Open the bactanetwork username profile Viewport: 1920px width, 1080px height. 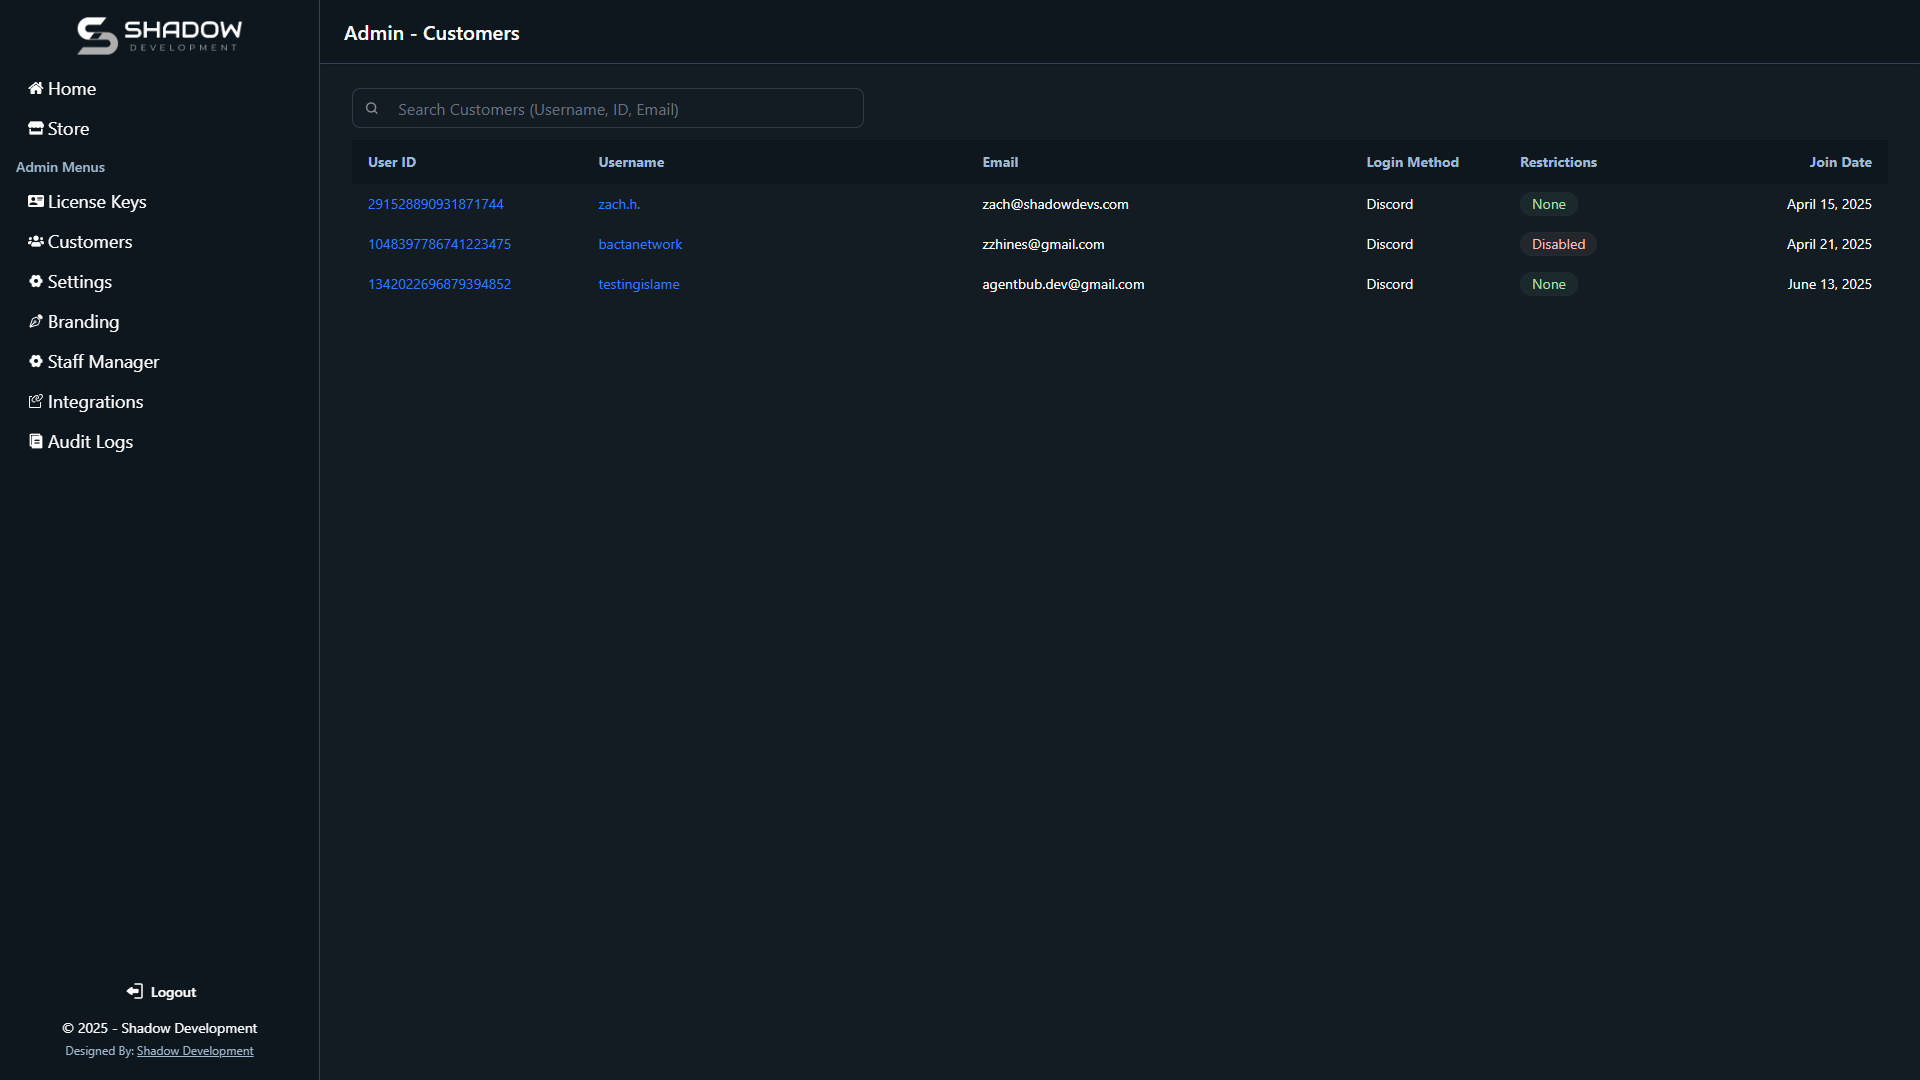click(x=640, y=244)
